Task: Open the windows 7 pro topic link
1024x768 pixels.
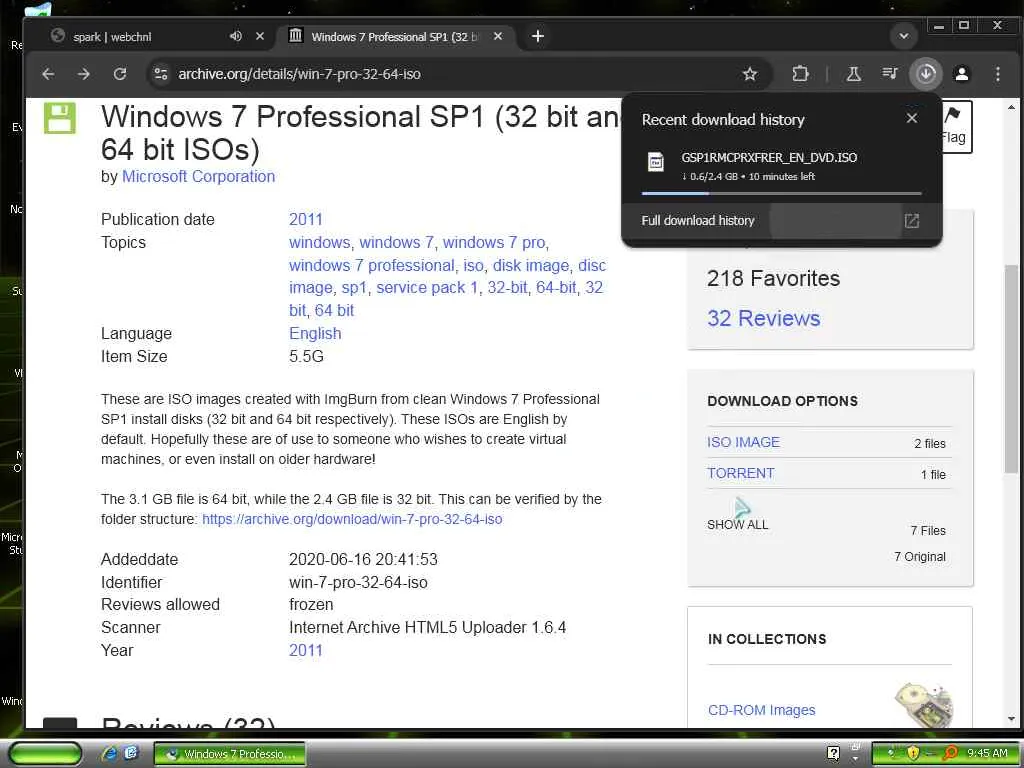Action: pos(494,242)
